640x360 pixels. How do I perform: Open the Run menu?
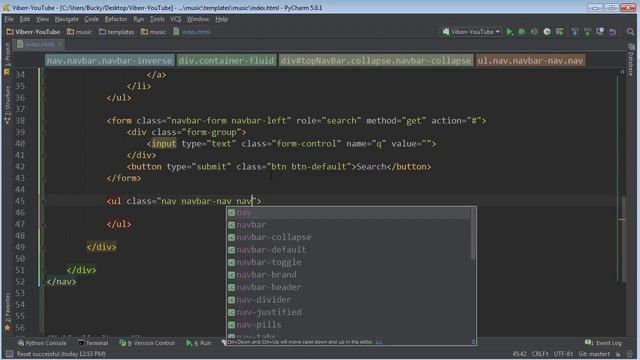pyautogui.click(x=138, y=19)
